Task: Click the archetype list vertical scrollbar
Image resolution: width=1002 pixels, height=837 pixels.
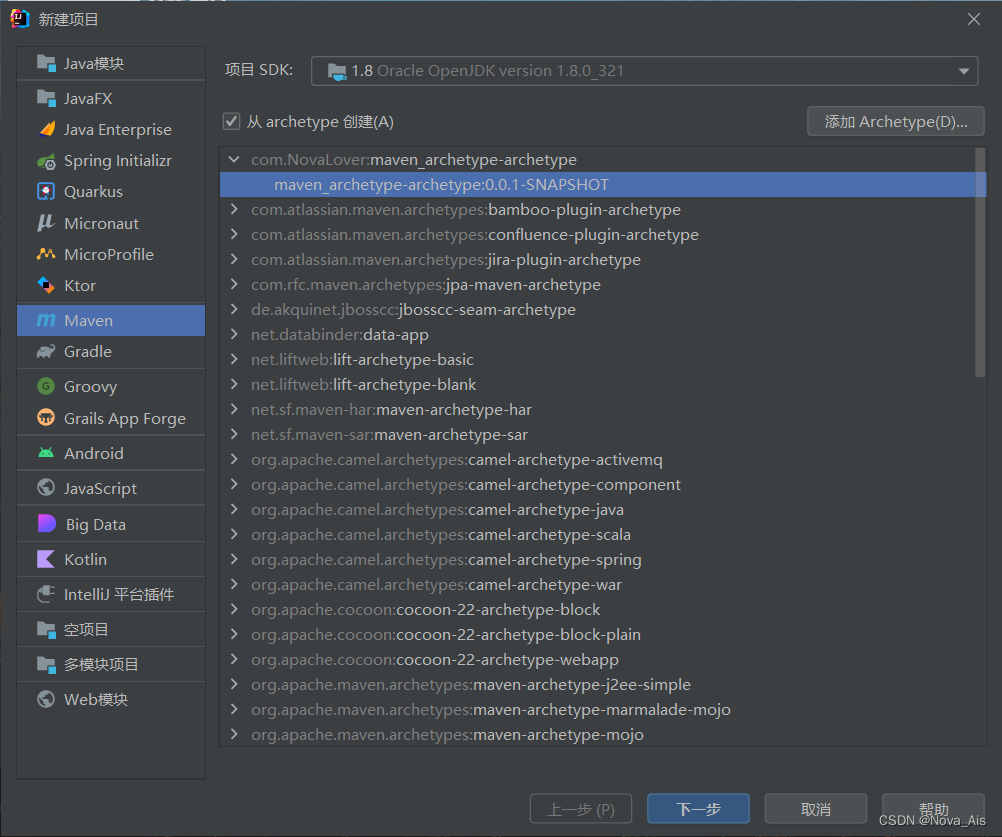Action: tap(980, 262)
